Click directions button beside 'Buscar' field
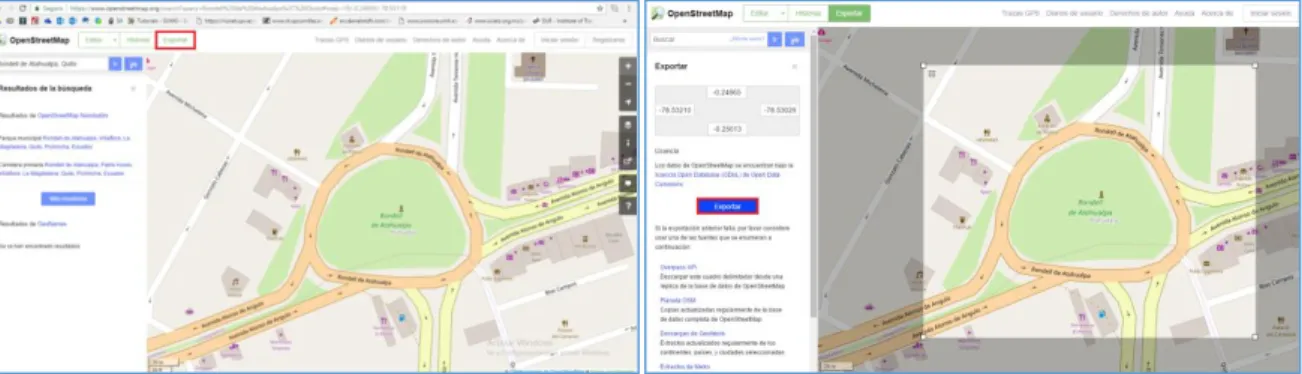 794,39
